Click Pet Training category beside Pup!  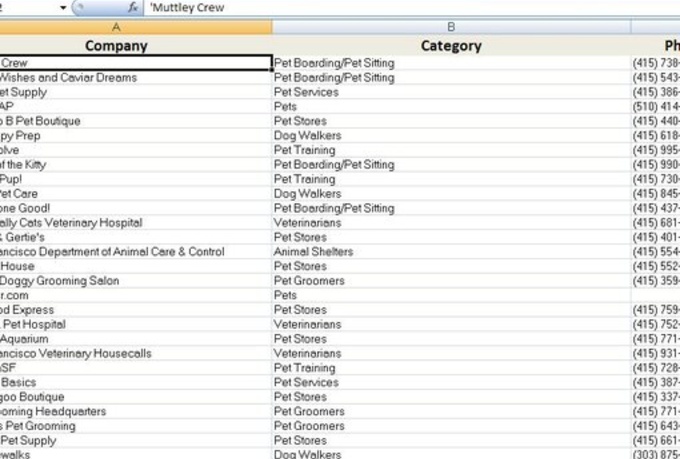coord(451,179)
